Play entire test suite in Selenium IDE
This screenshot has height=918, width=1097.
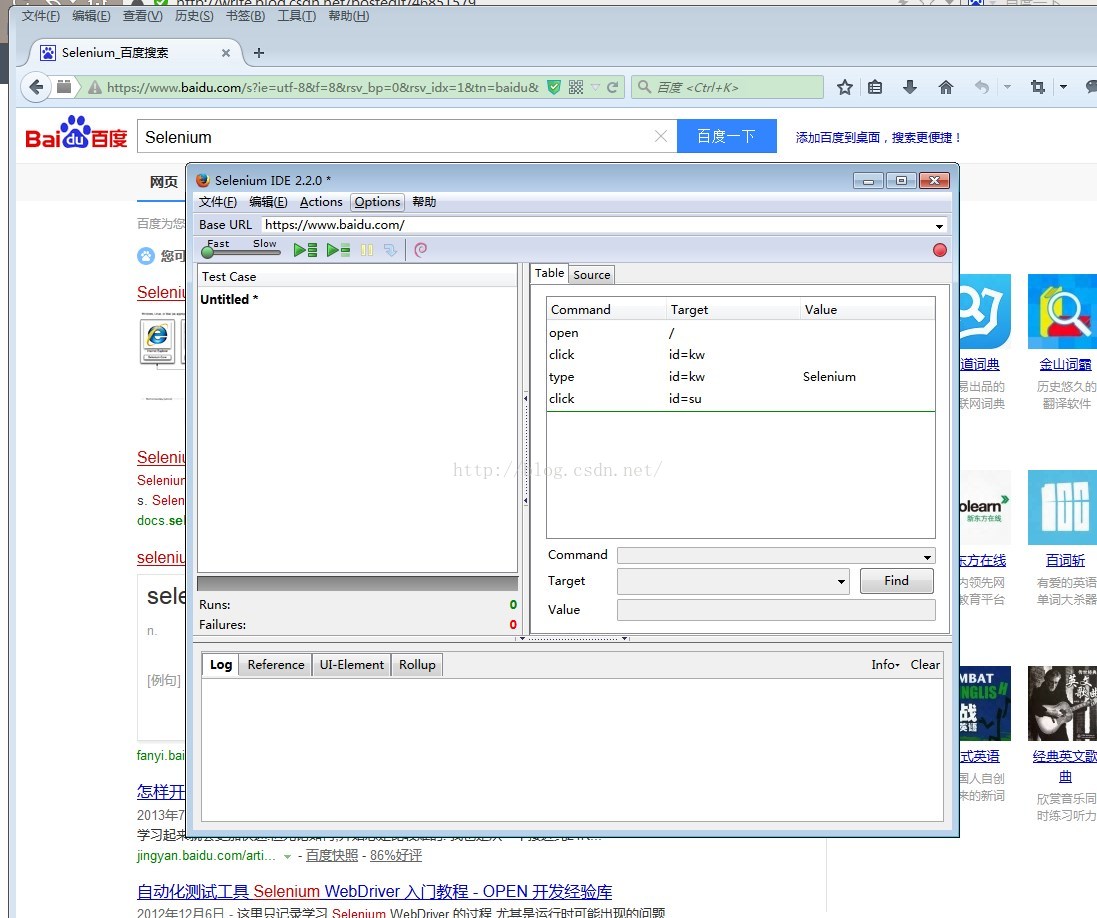305,250
